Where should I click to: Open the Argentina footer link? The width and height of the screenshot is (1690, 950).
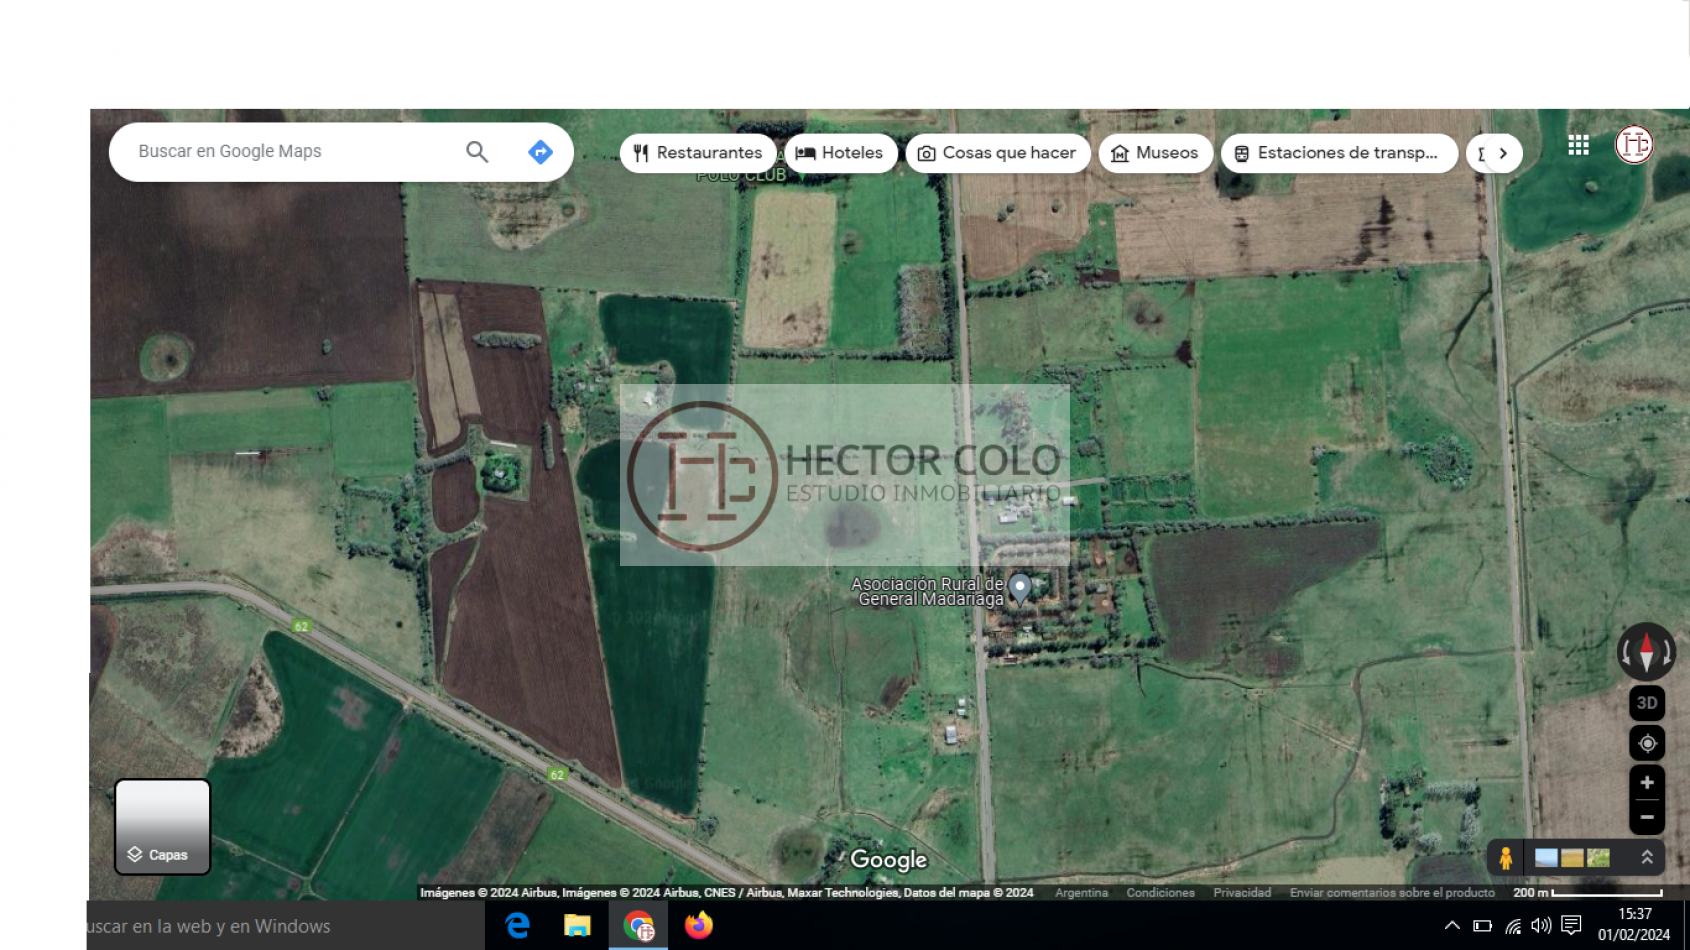(1081, 893)
